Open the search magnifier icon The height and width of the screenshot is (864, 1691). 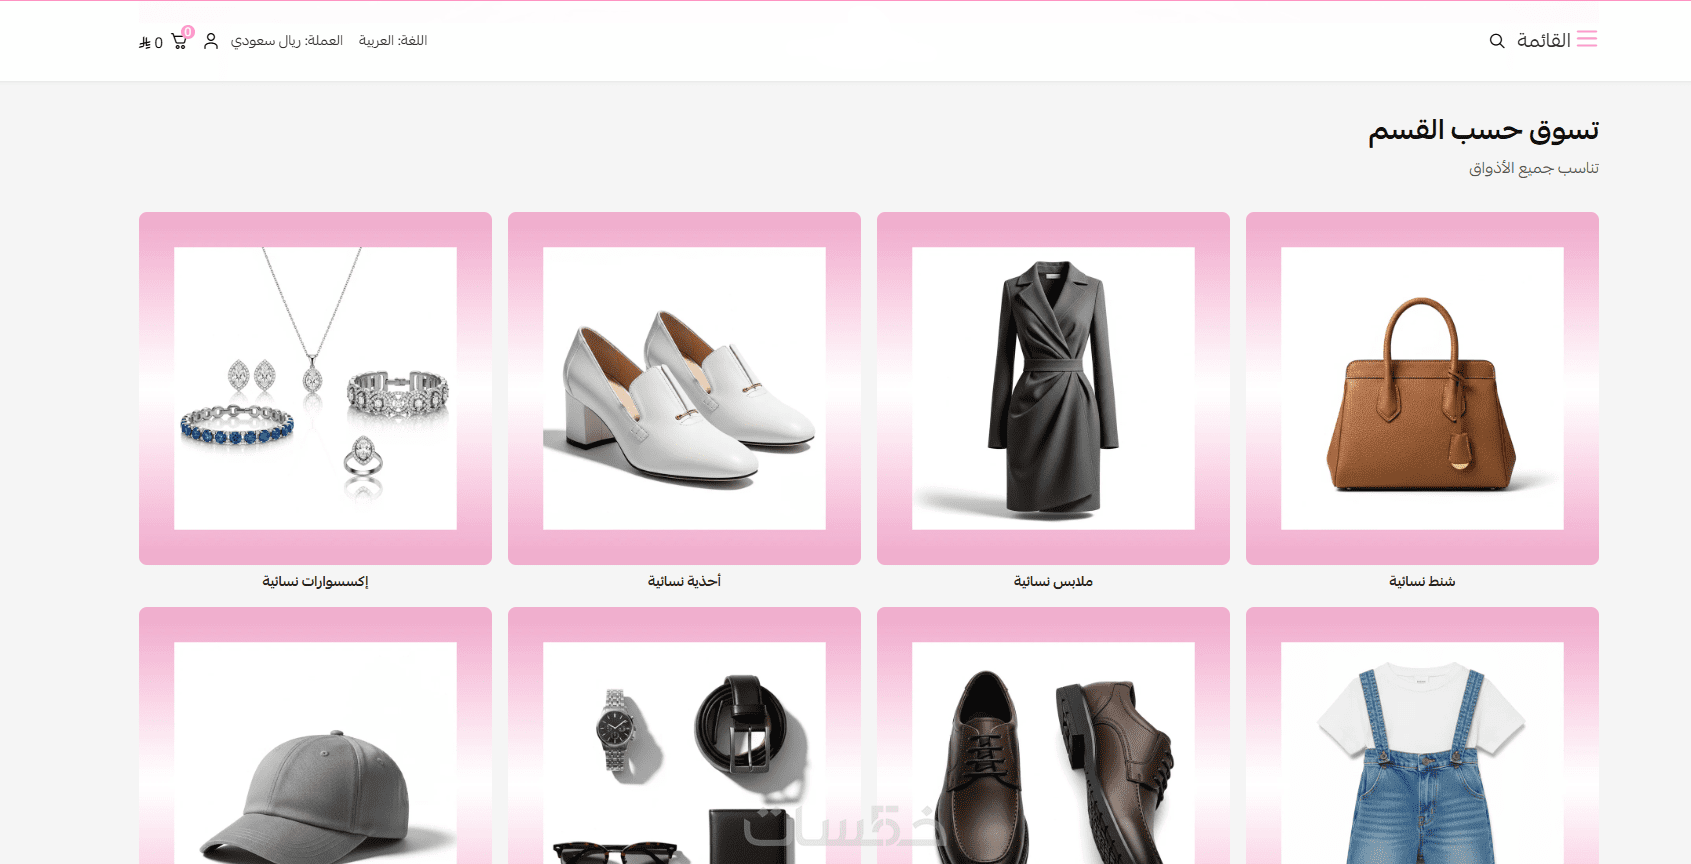click(x=1497, y=41)
